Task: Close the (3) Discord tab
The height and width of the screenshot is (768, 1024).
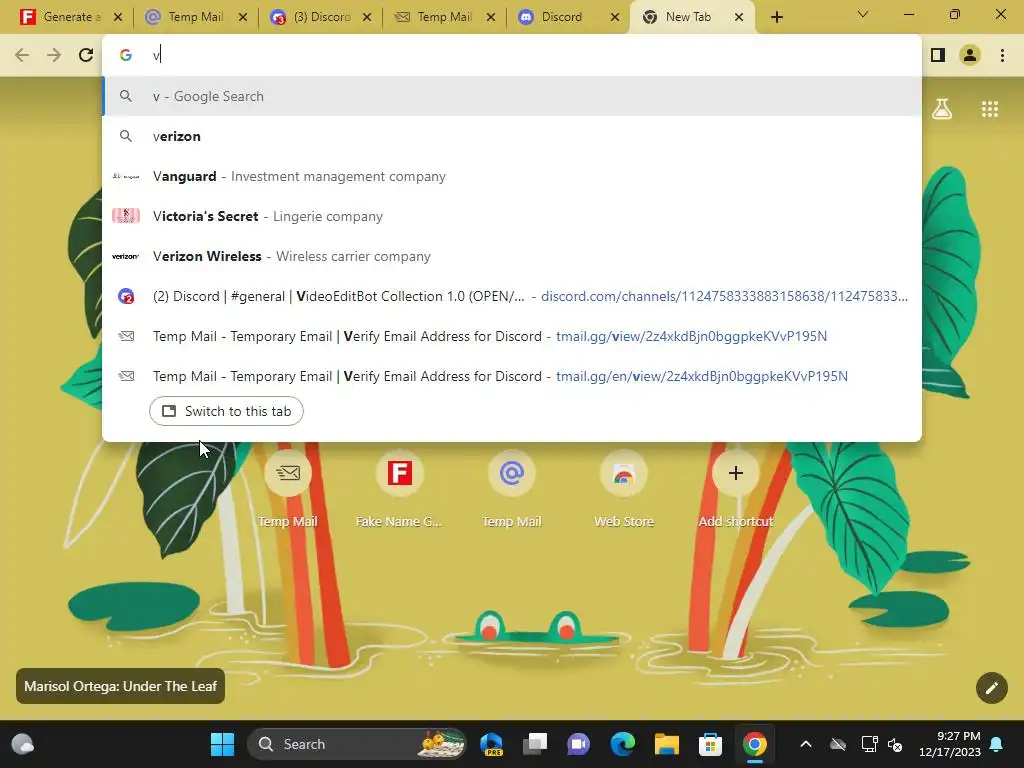Action: pyautogui.click(x=367, y=17)
